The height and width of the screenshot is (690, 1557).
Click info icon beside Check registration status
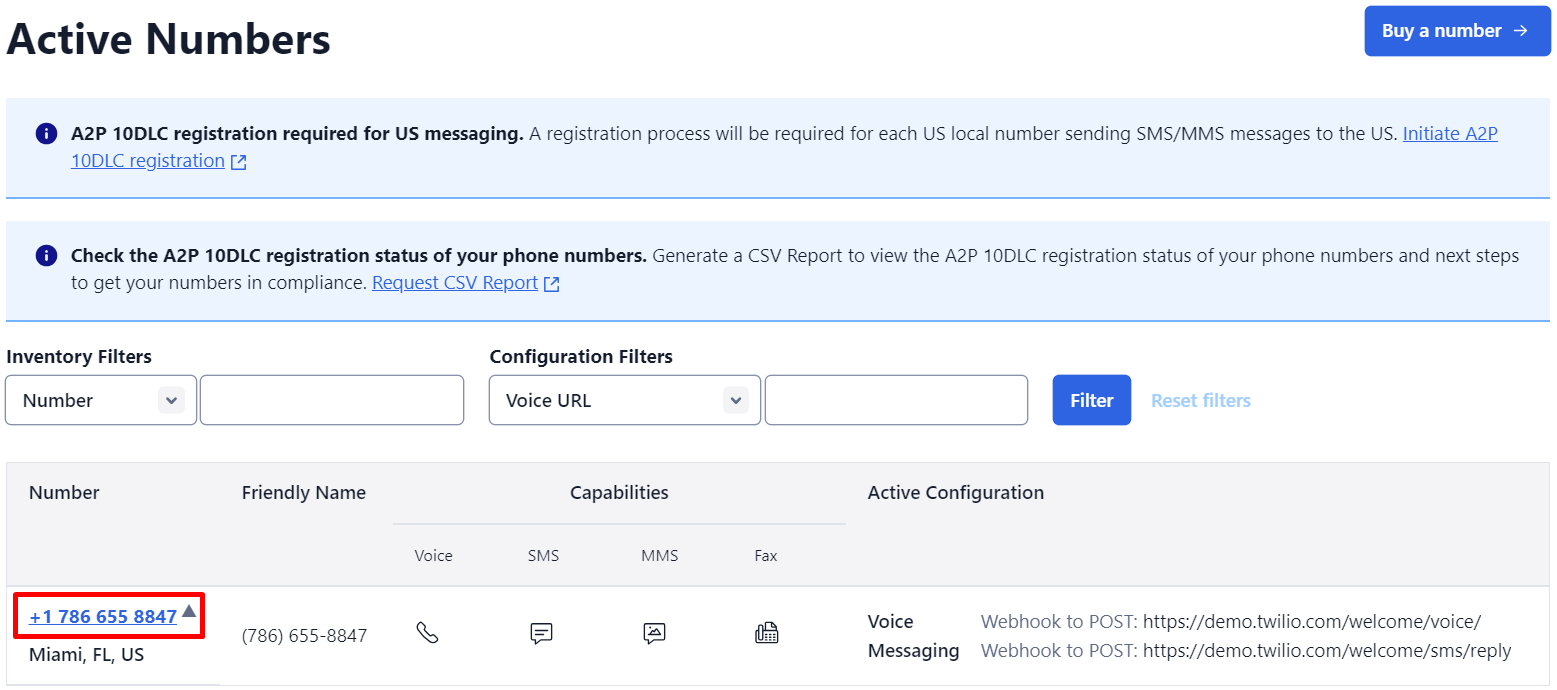[46, 256]
